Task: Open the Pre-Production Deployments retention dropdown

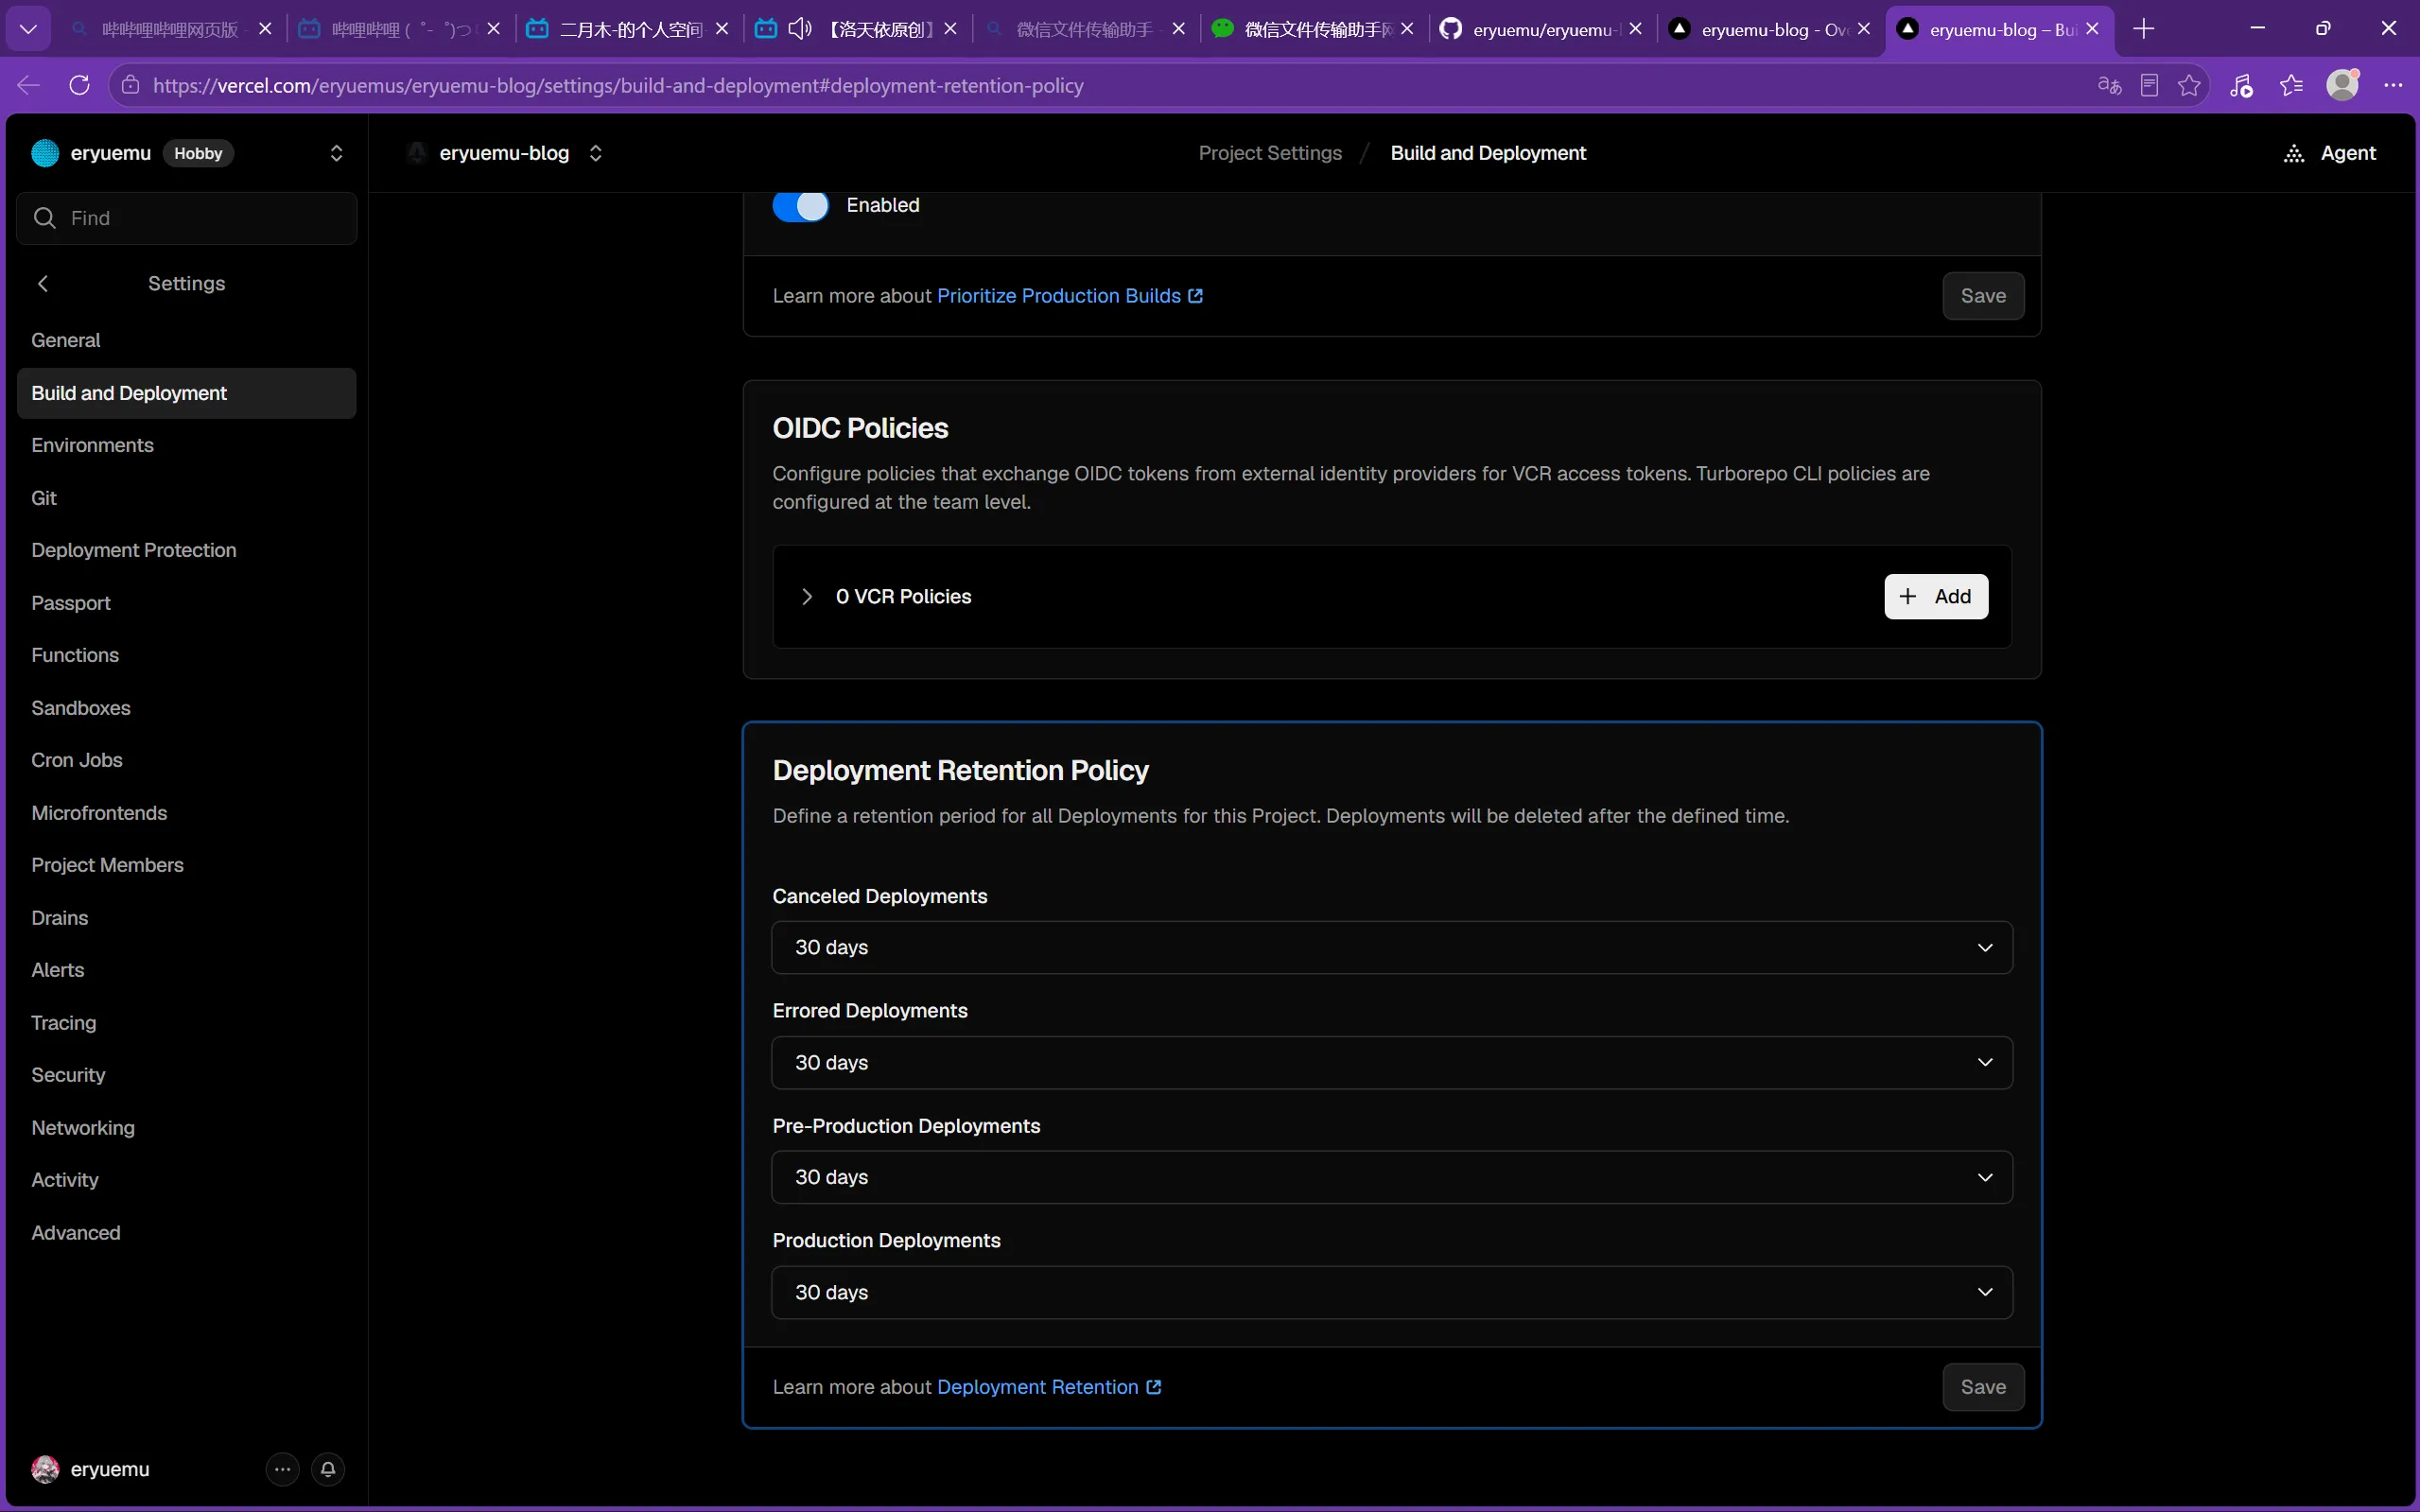Action: click(1391, 1177)
